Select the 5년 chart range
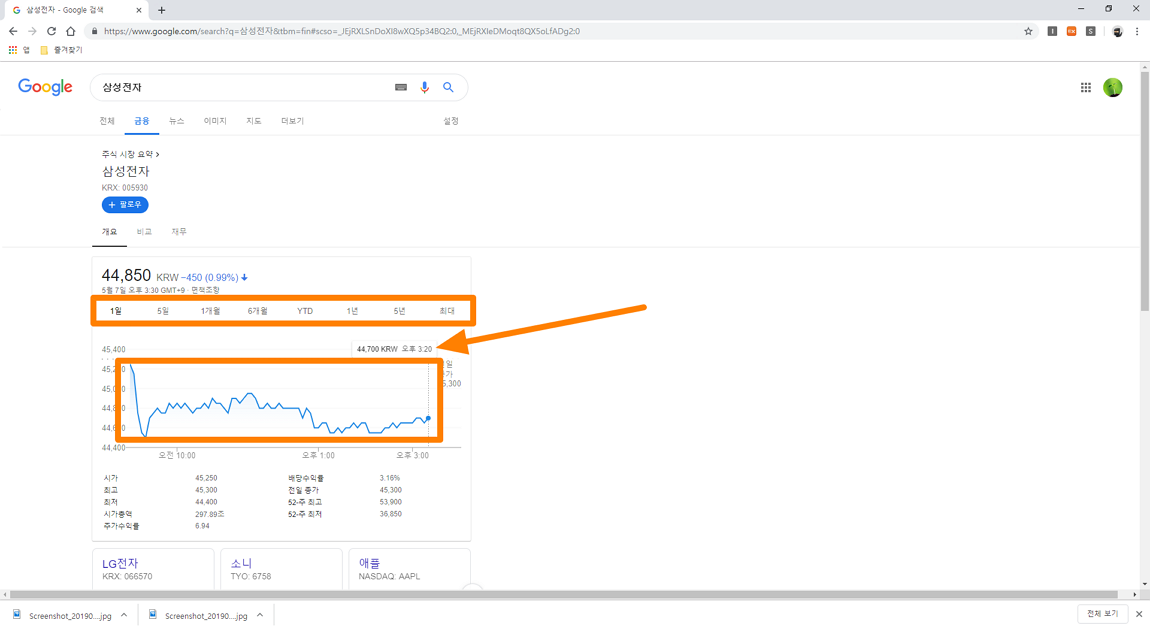 coord(399,311)
